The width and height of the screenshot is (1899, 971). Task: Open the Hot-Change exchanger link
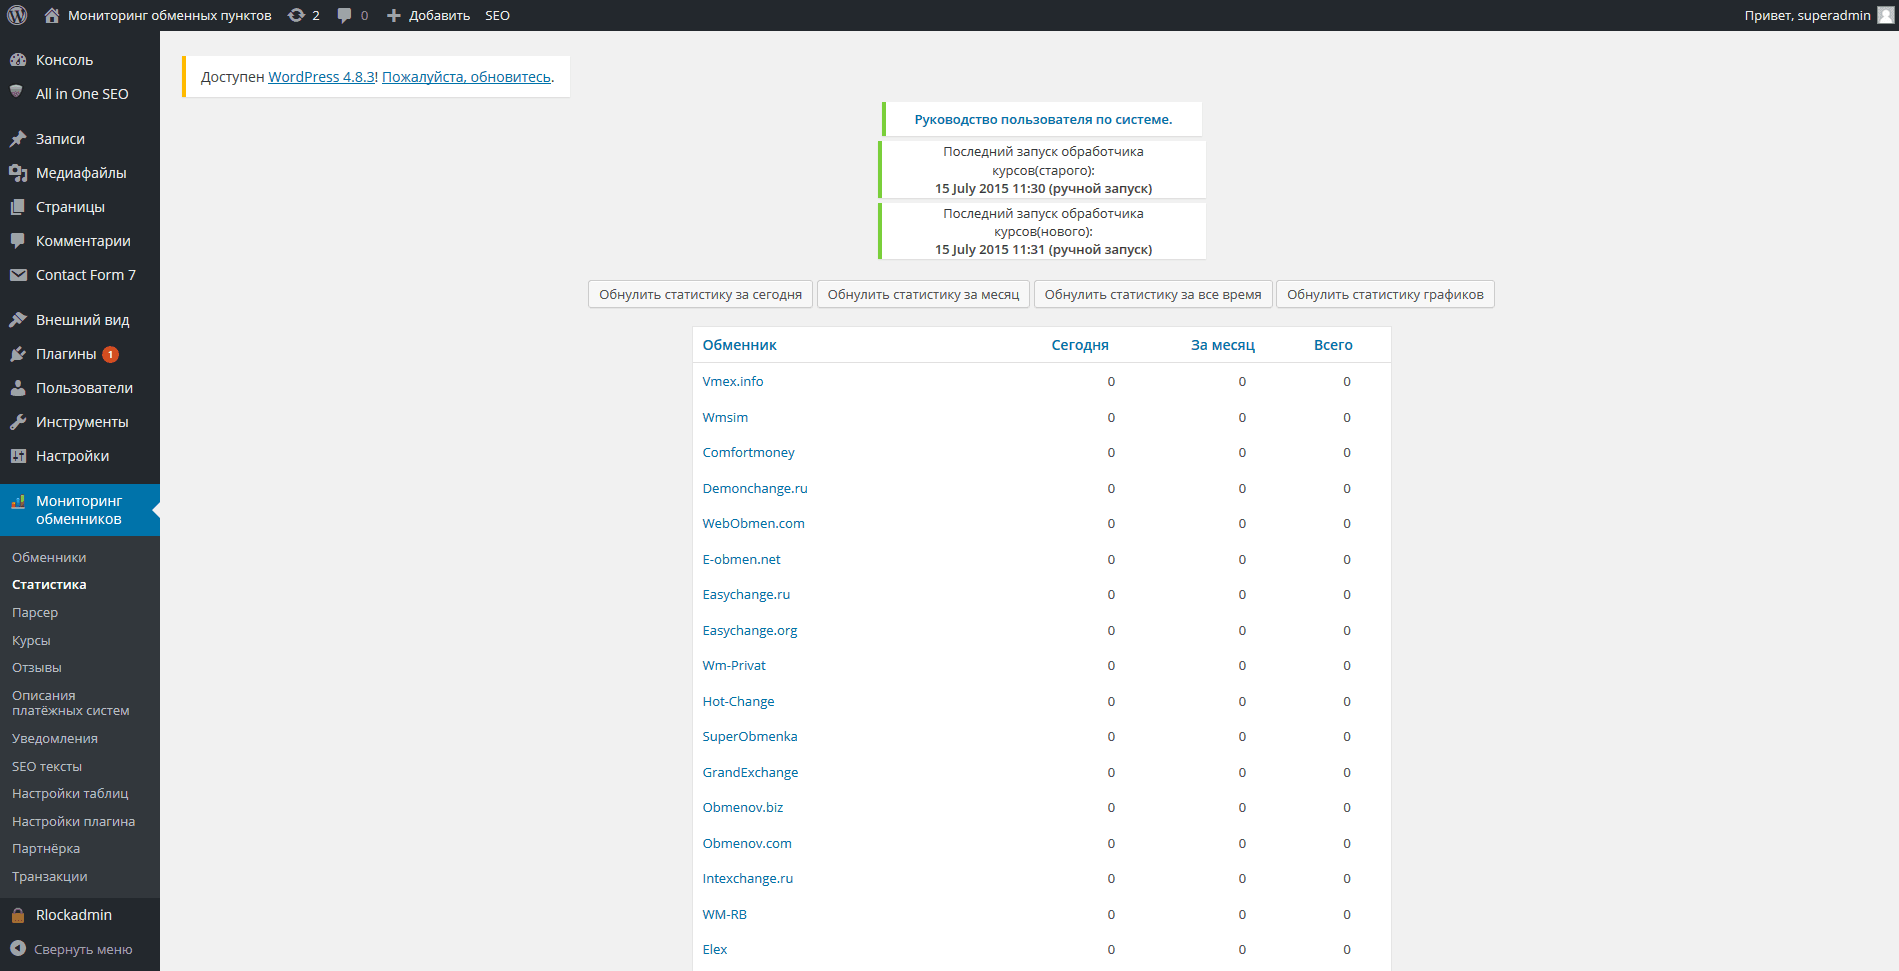(738, 702)
